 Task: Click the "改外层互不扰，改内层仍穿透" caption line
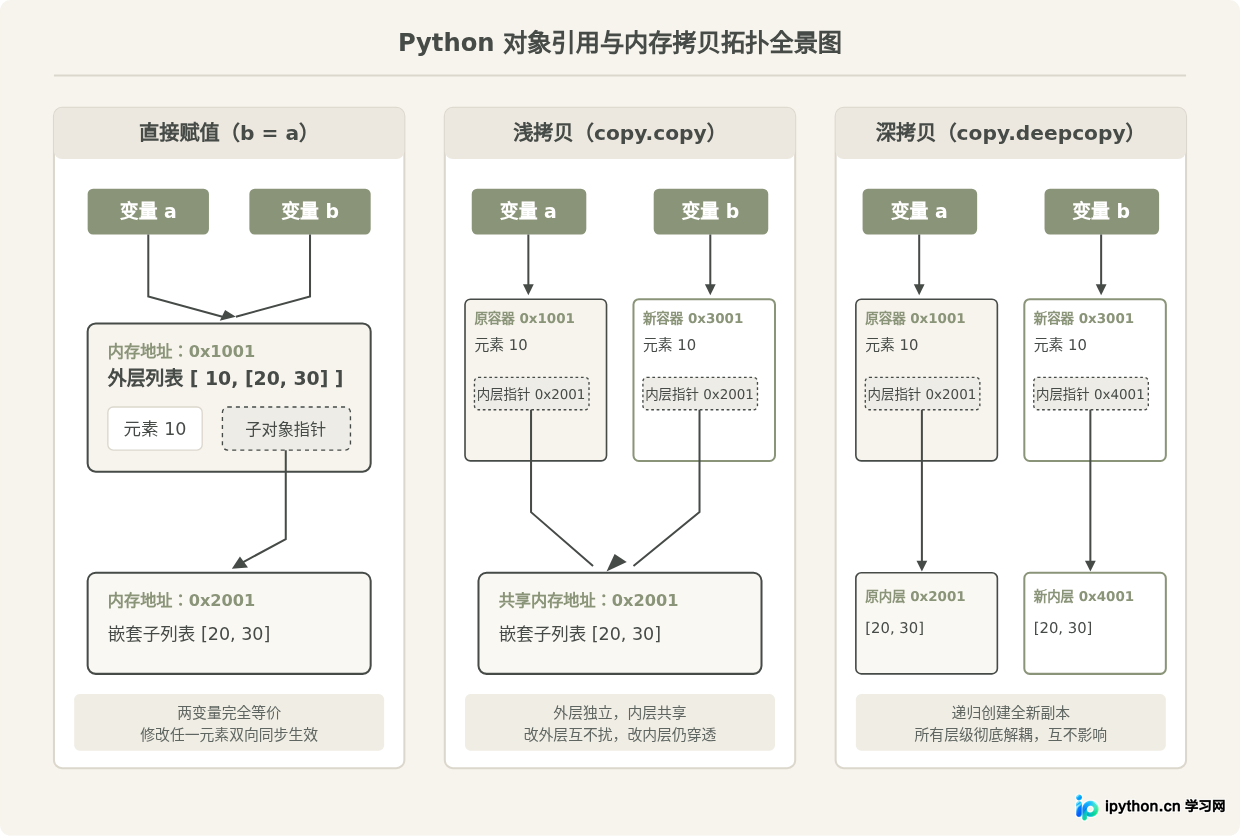tap(620, 735)
